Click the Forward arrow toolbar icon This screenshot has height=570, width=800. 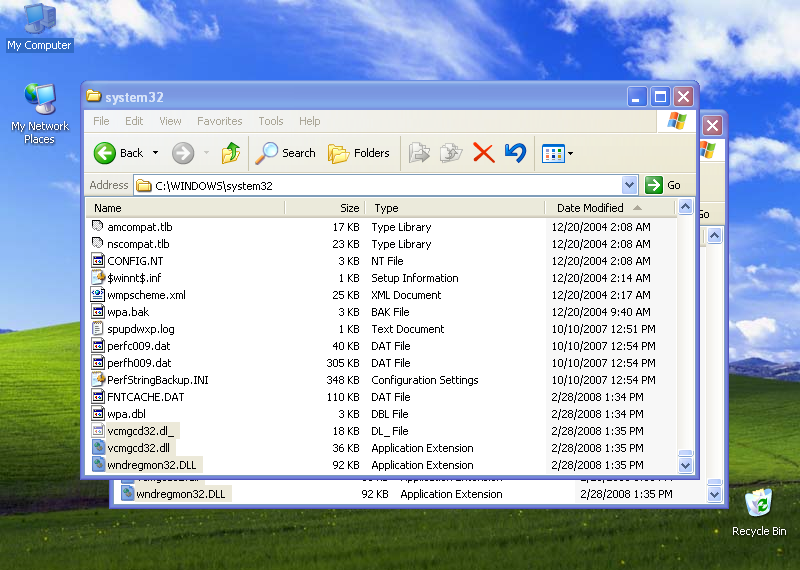(183, 153)
